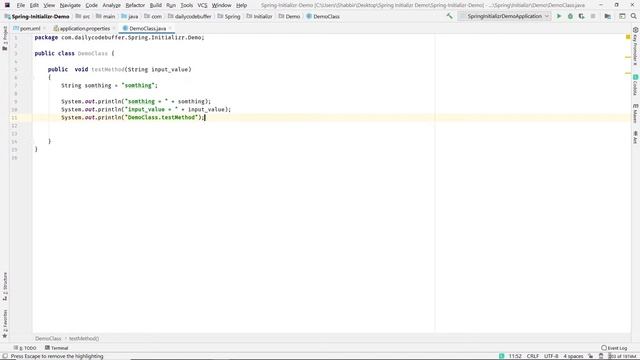This screenshot has width=640, height=360.
Task: Click the inspector hector icon in status bar
Action: 601,356
